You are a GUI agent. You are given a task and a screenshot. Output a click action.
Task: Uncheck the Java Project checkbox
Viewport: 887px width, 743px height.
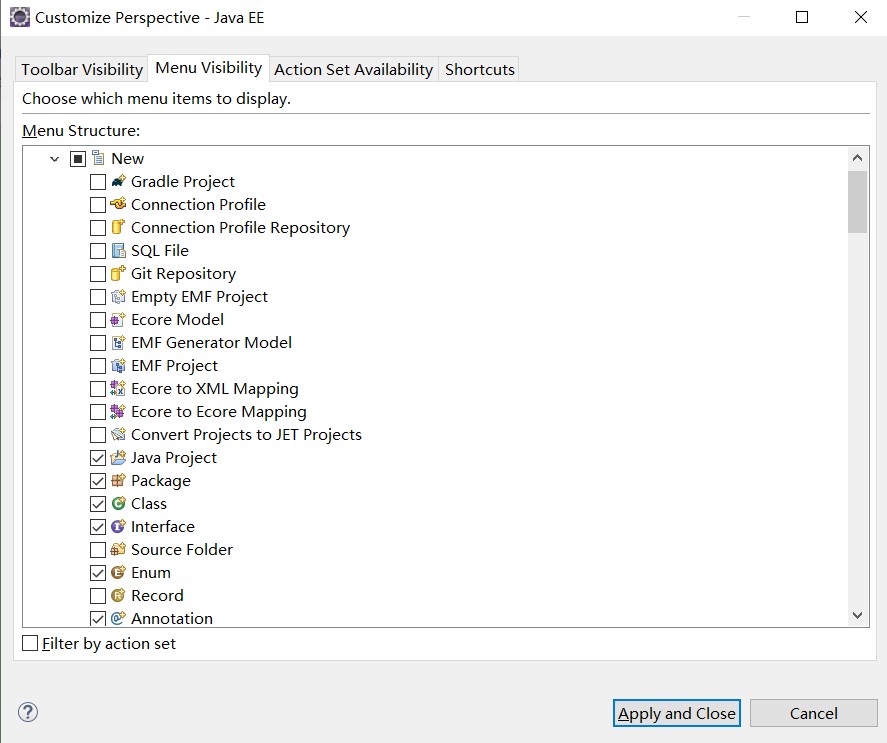pyautogui.click(x=98, y=458)
